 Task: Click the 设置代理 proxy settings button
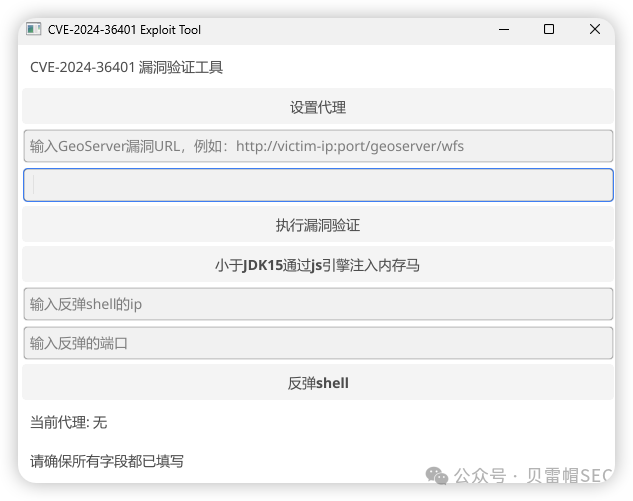point(318,107)
